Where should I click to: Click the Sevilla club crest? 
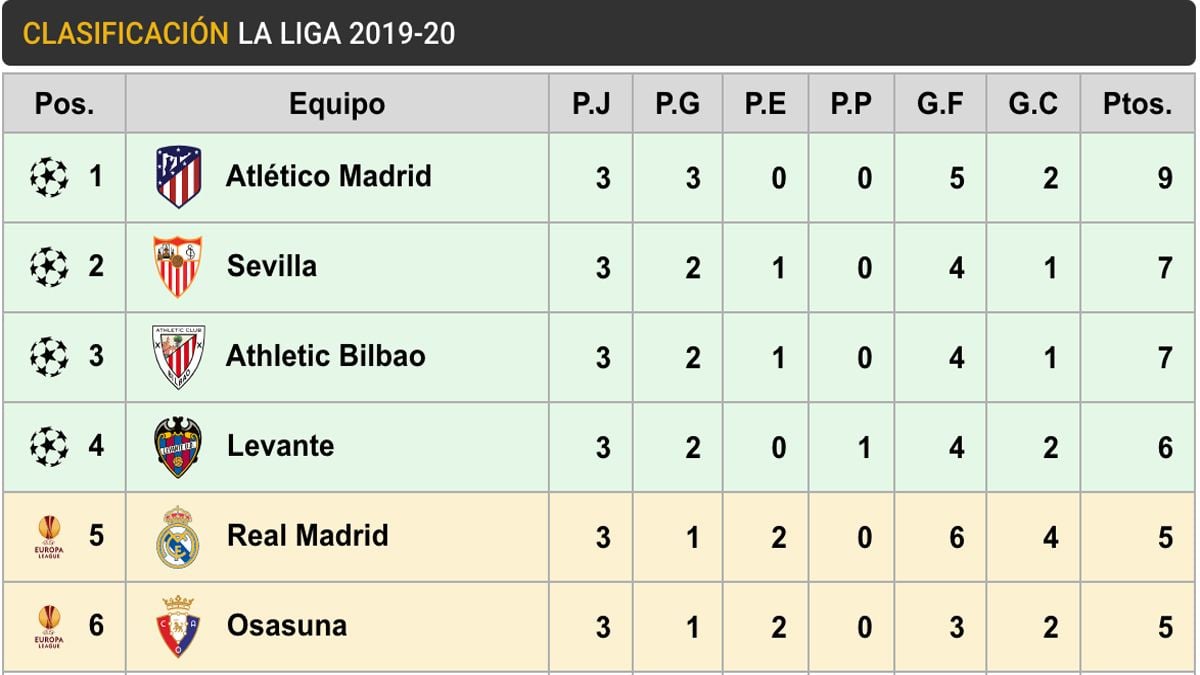click(x=177, y=267)
